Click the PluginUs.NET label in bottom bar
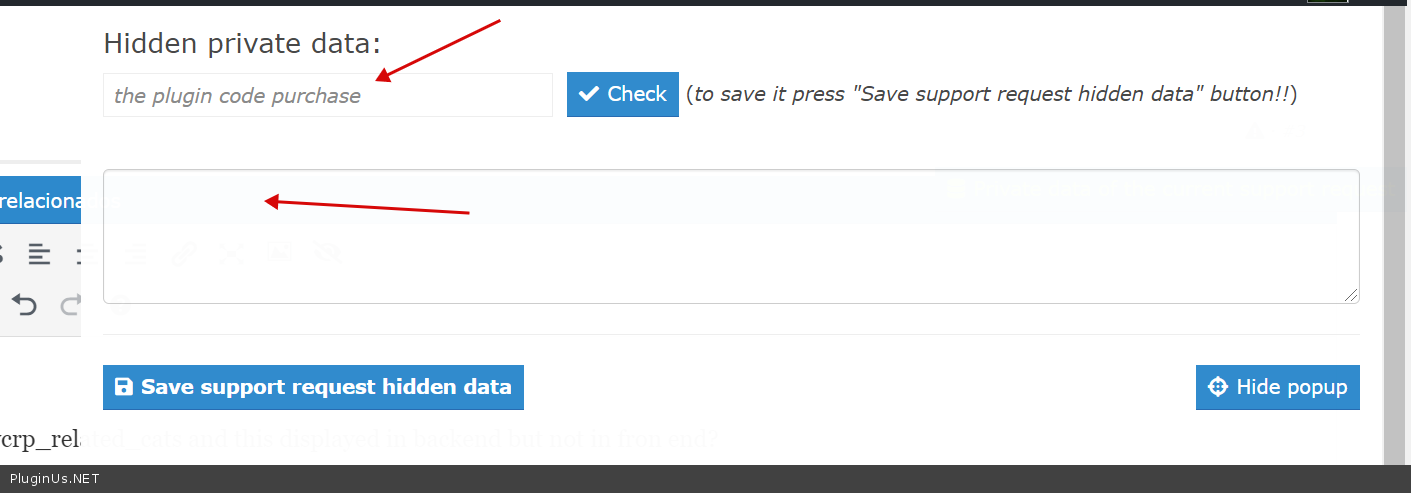The height and width of the screenshot is (493, 1411). pos(54,479)
